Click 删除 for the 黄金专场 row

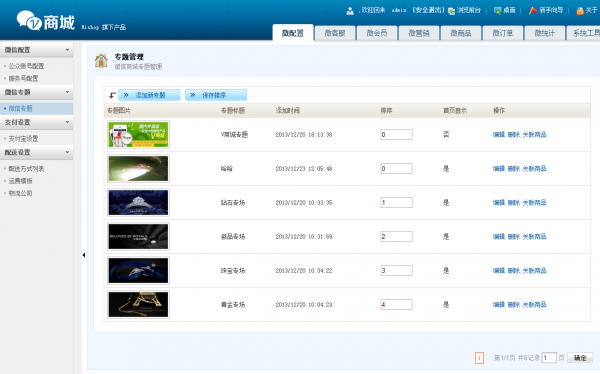(514, 305)
